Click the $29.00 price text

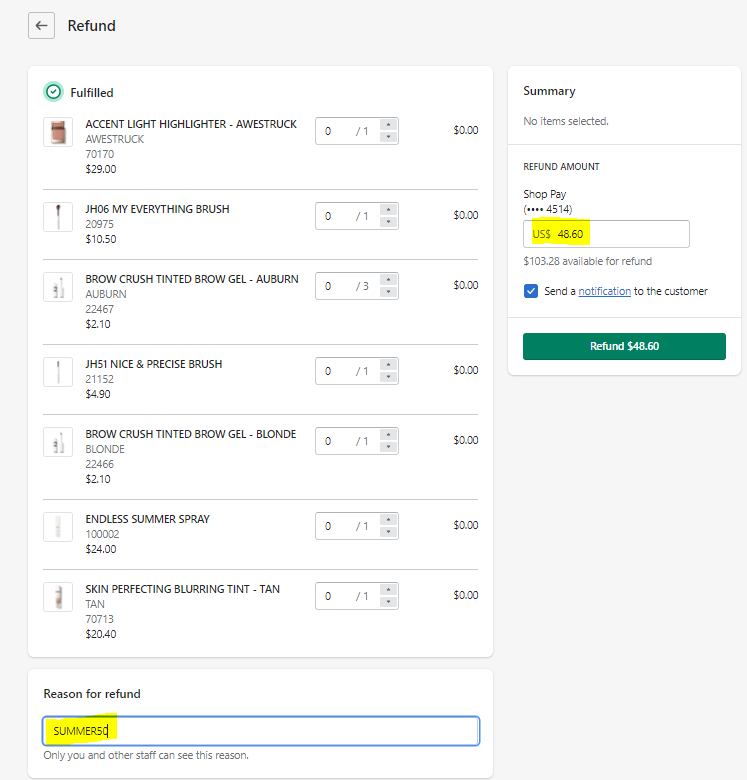pyautogui.click(x=101, y=169)
